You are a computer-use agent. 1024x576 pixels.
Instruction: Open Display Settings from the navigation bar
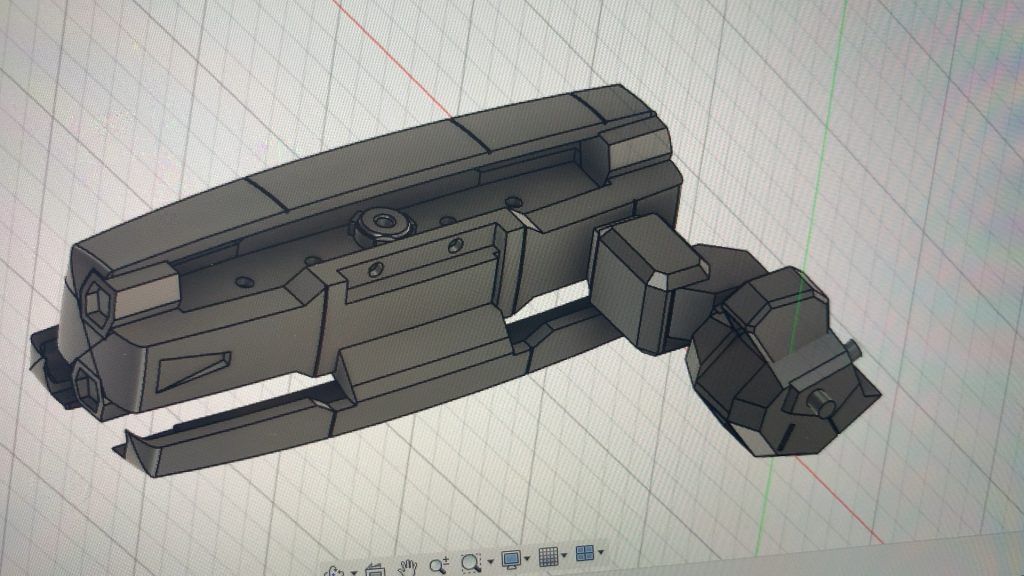[510, 559]
